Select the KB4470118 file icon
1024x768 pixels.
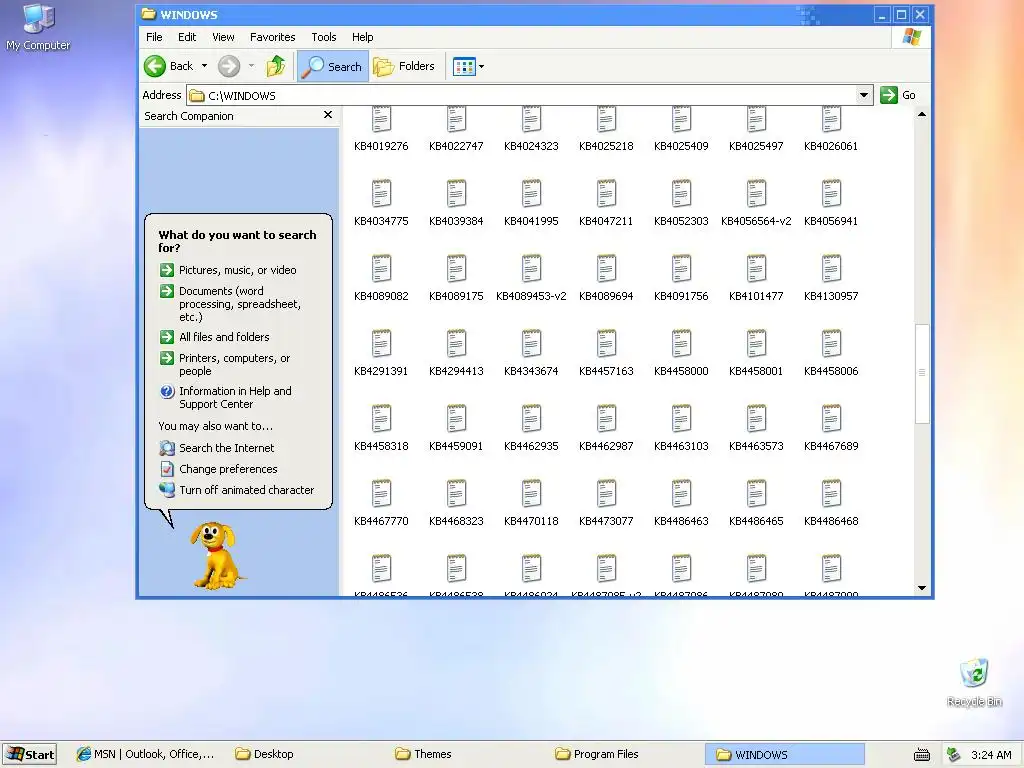[532, 494]
